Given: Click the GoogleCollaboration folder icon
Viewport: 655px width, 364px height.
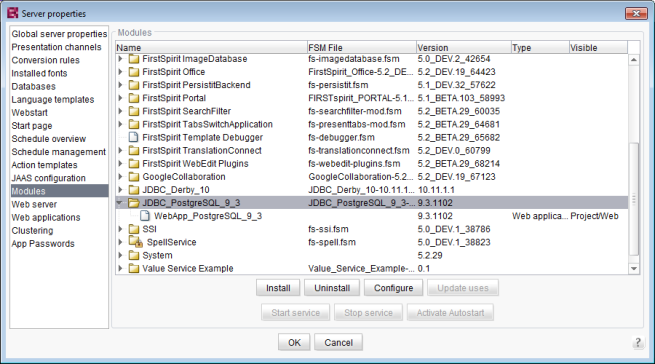Looking at the screenshot, I should click(134, 177).
